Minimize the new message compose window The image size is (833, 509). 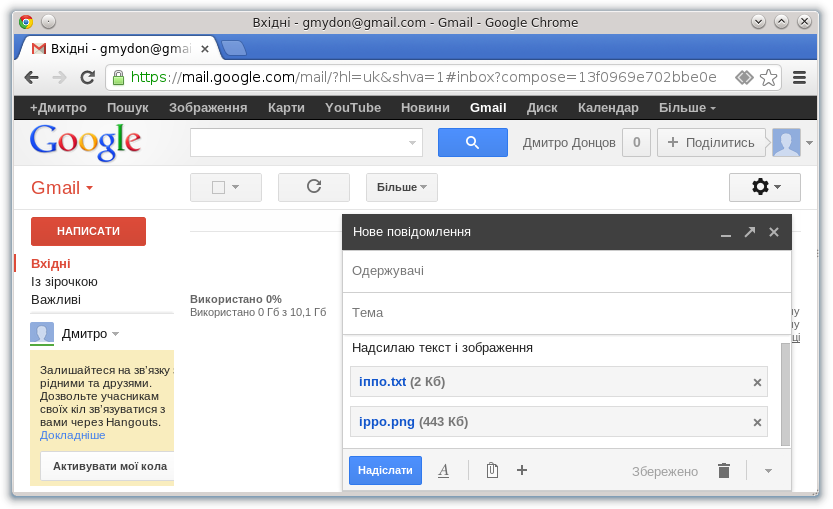[x=726, y=233]
